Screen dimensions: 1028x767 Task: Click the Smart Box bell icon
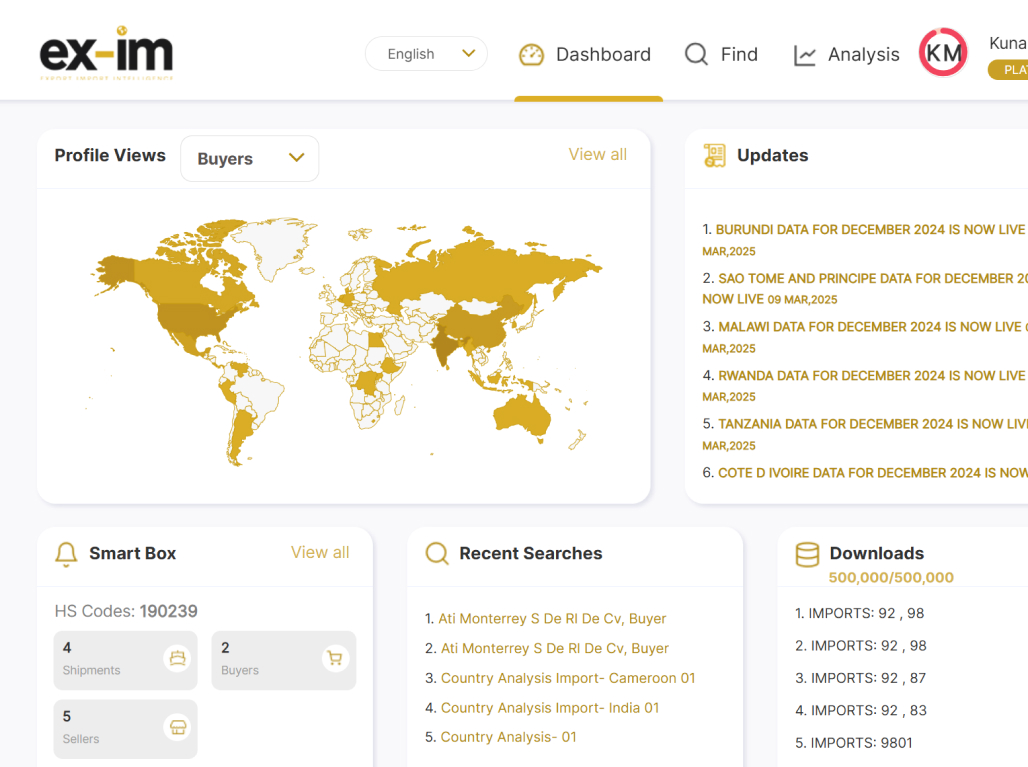(66, 554)
